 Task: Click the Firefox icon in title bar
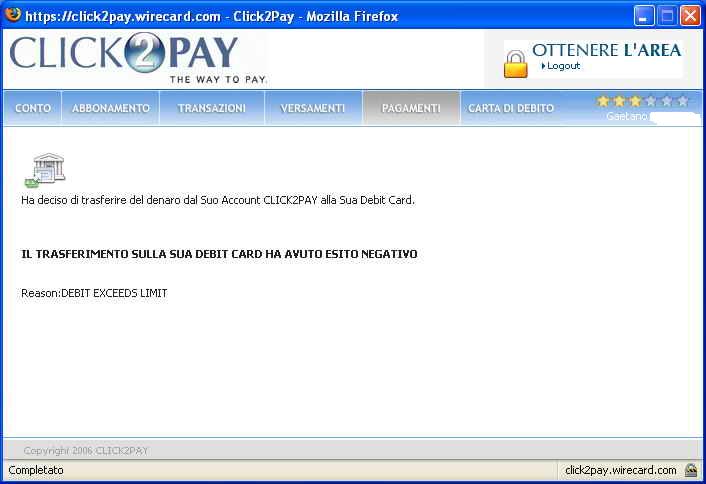coord(13,16)
